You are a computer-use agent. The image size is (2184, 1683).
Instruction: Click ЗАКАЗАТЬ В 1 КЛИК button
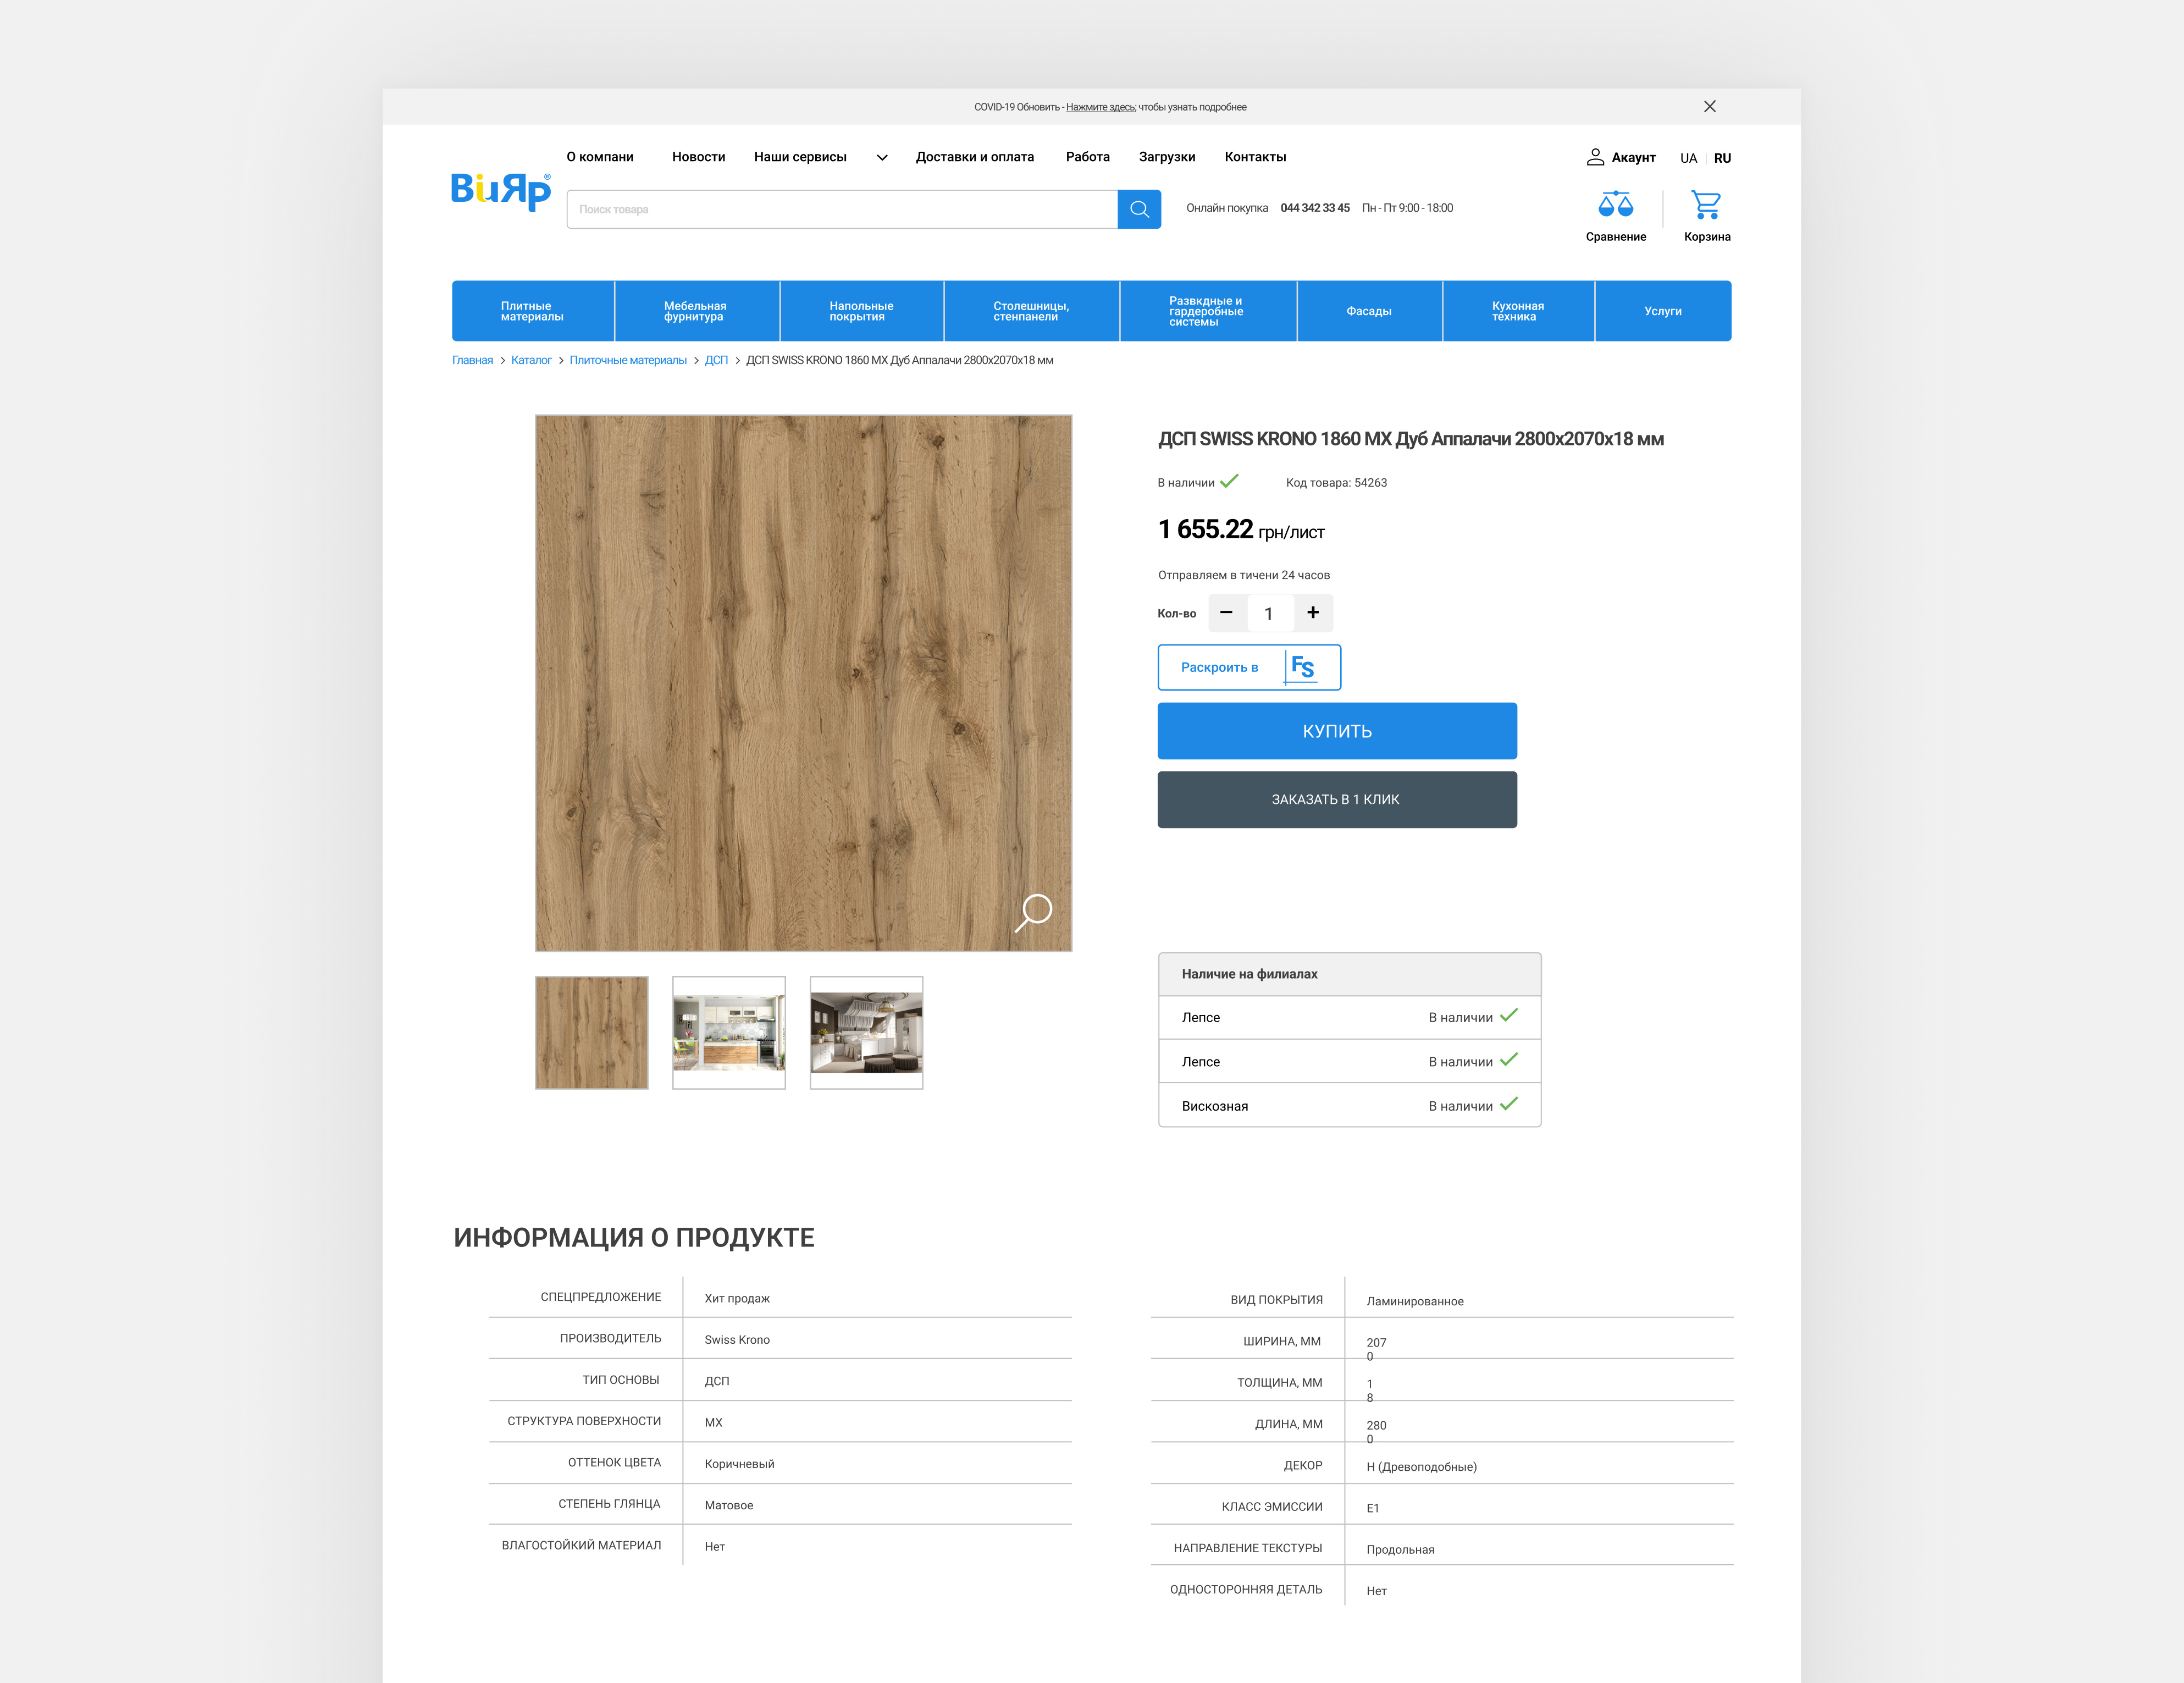(x=1336, y=799)
